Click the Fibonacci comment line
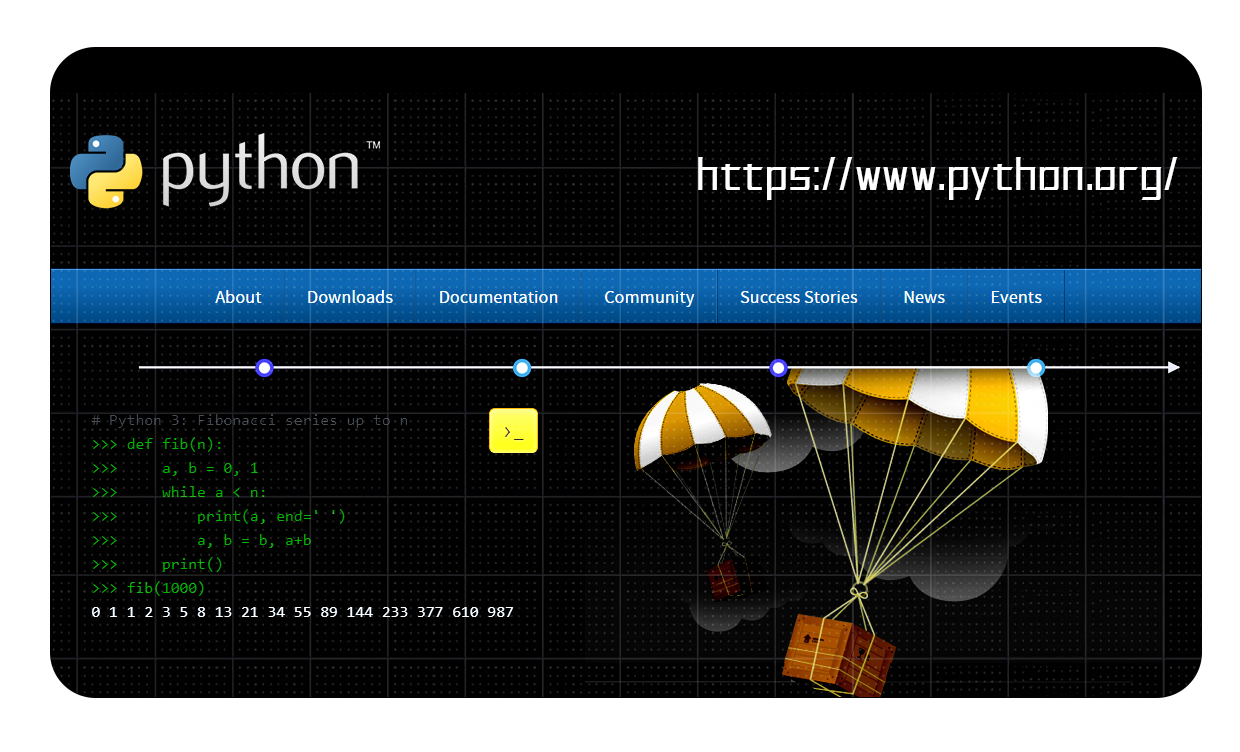Viewport: 1240px width, 752px height. [x=250, y=420]
